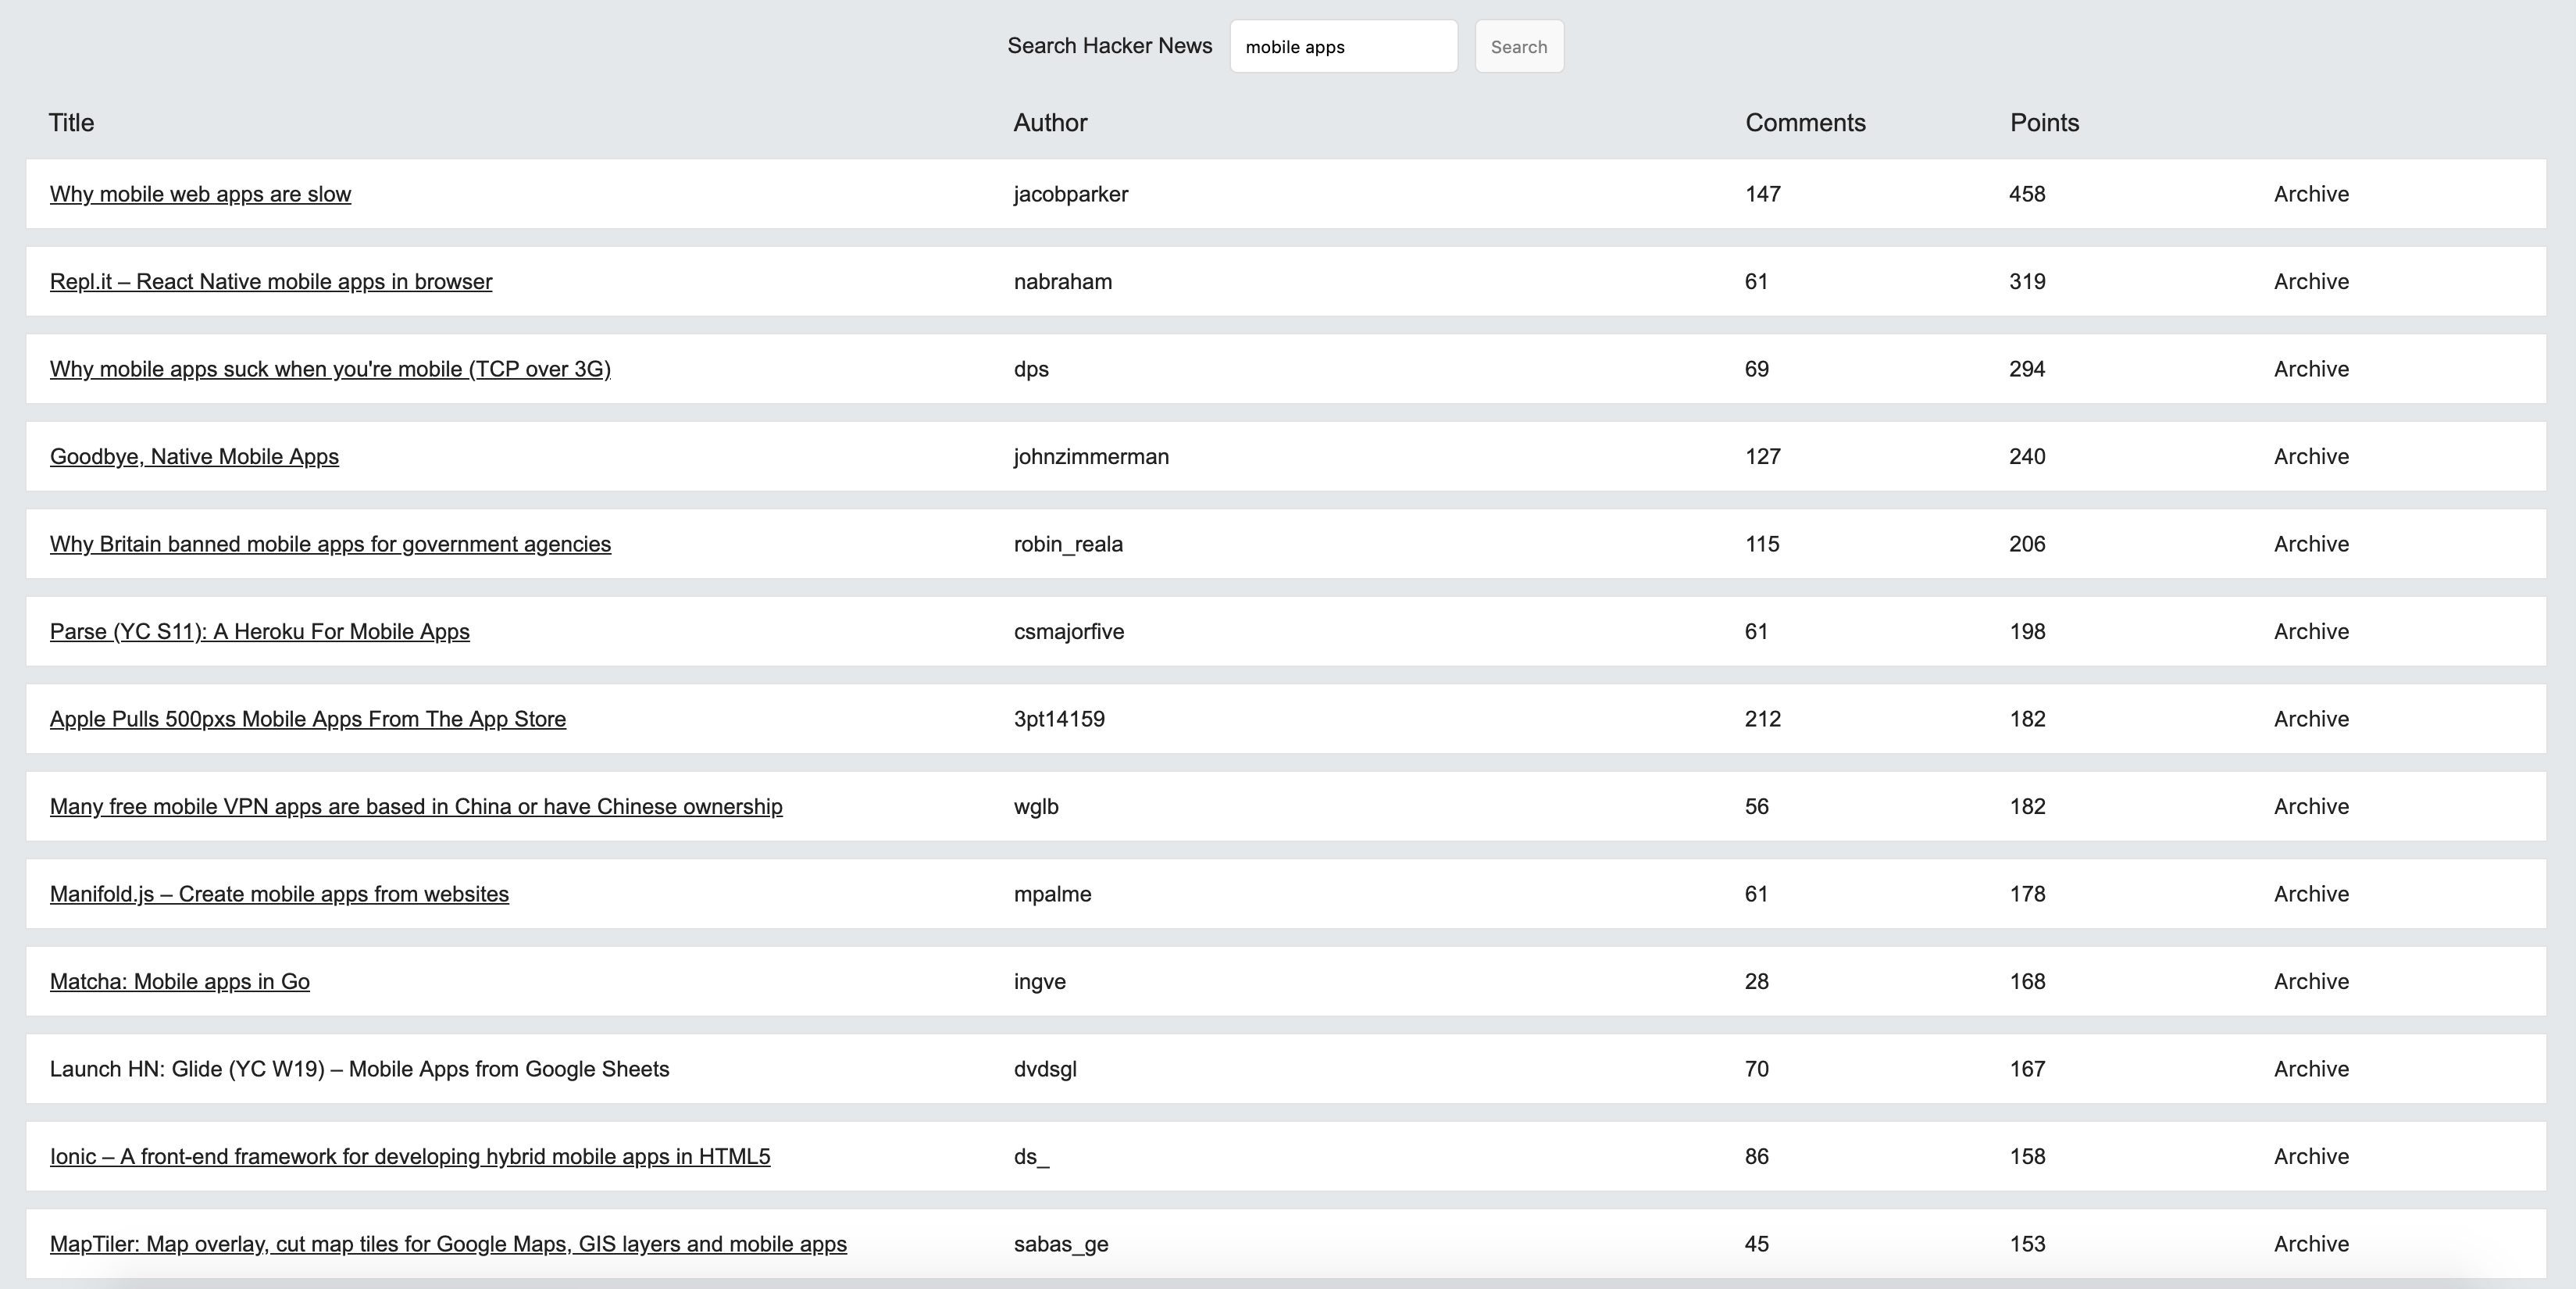Open the Manifold.js story link
Screen dimensions: 2576x1289
tap(279, 894)
